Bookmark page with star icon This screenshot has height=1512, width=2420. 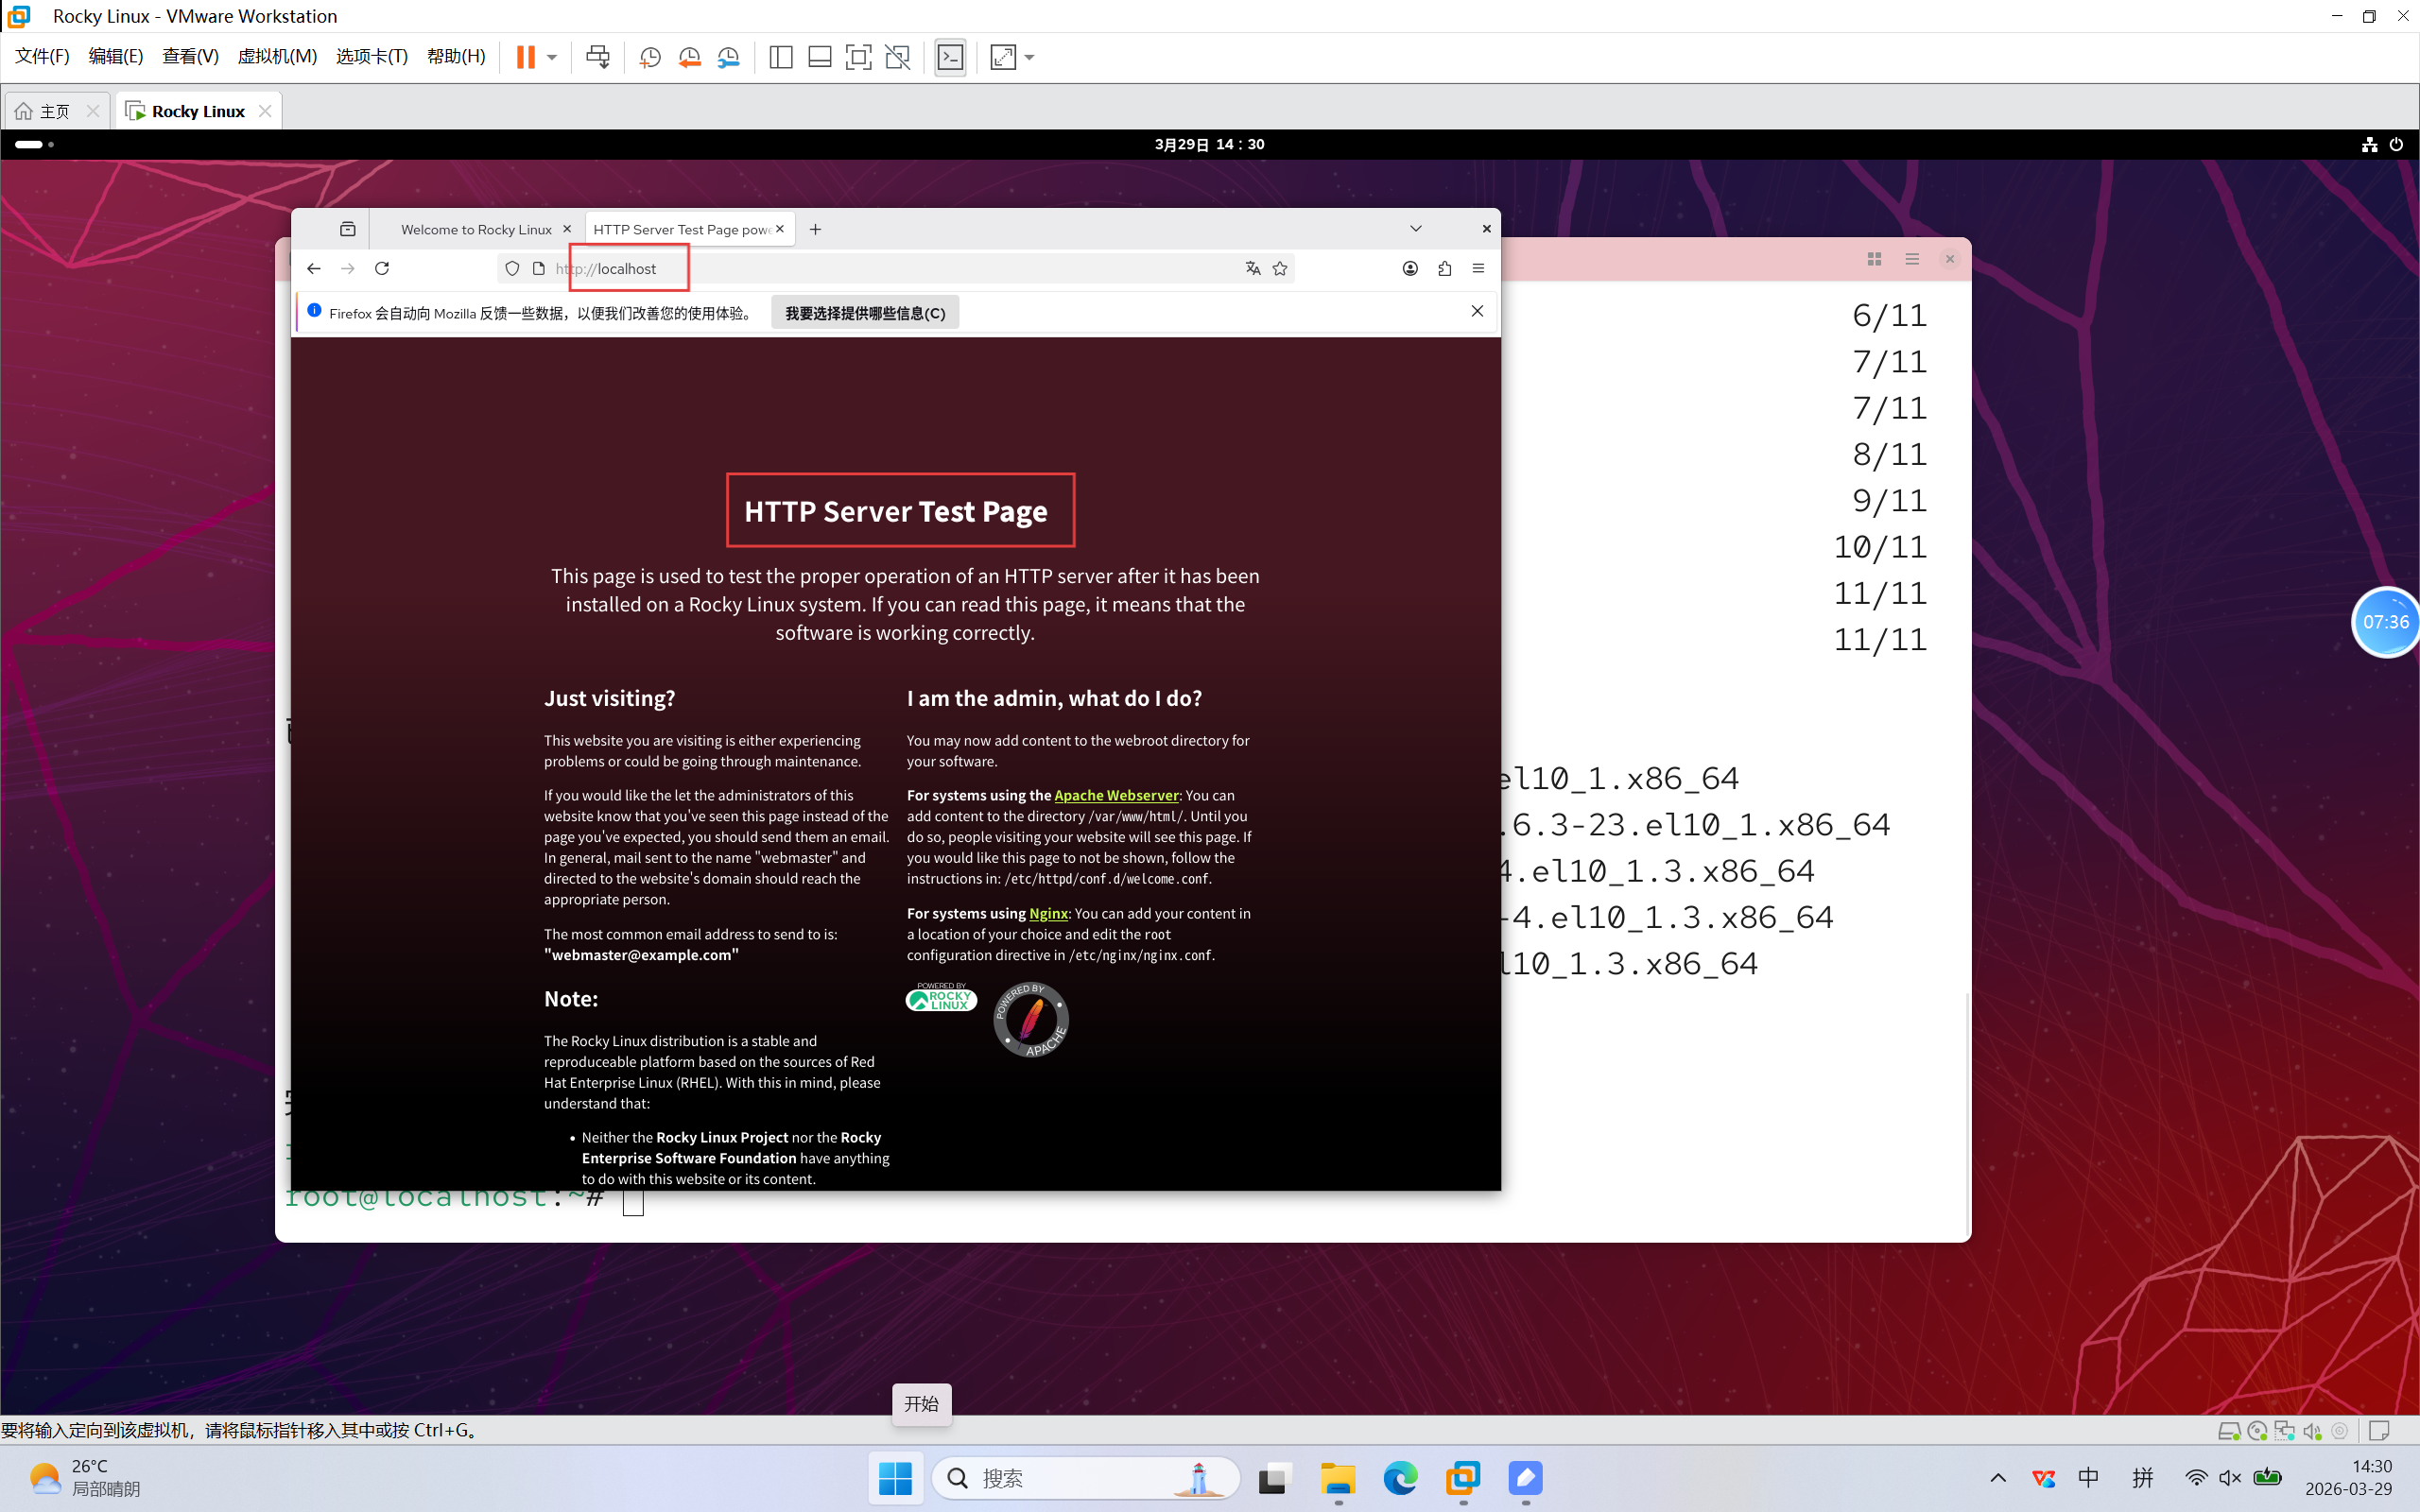point(1280,268)
